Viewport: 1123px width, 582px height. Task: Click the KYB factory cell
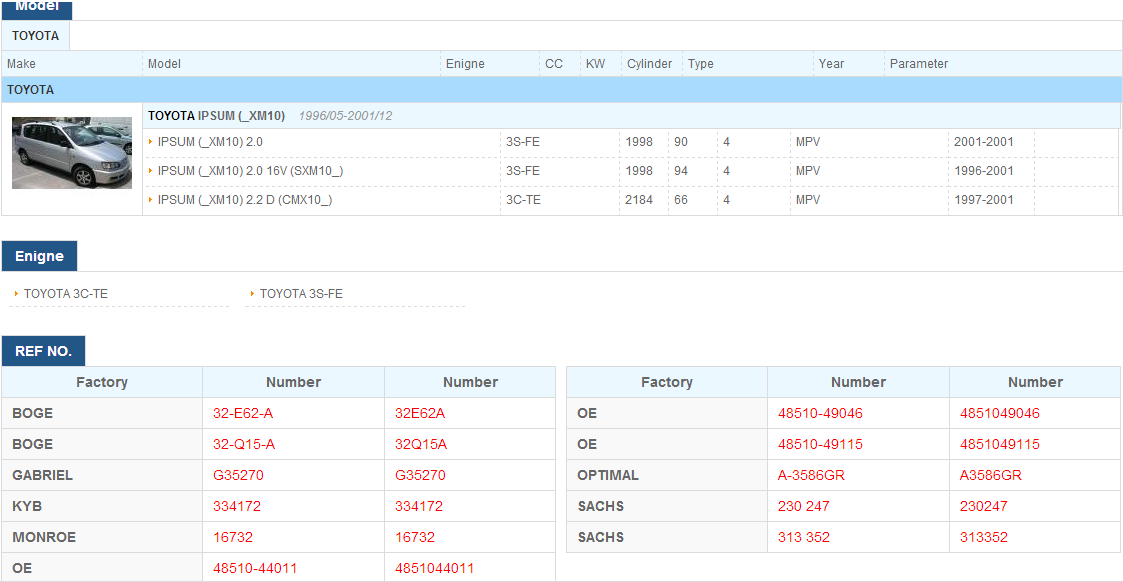tap(102, 506)
